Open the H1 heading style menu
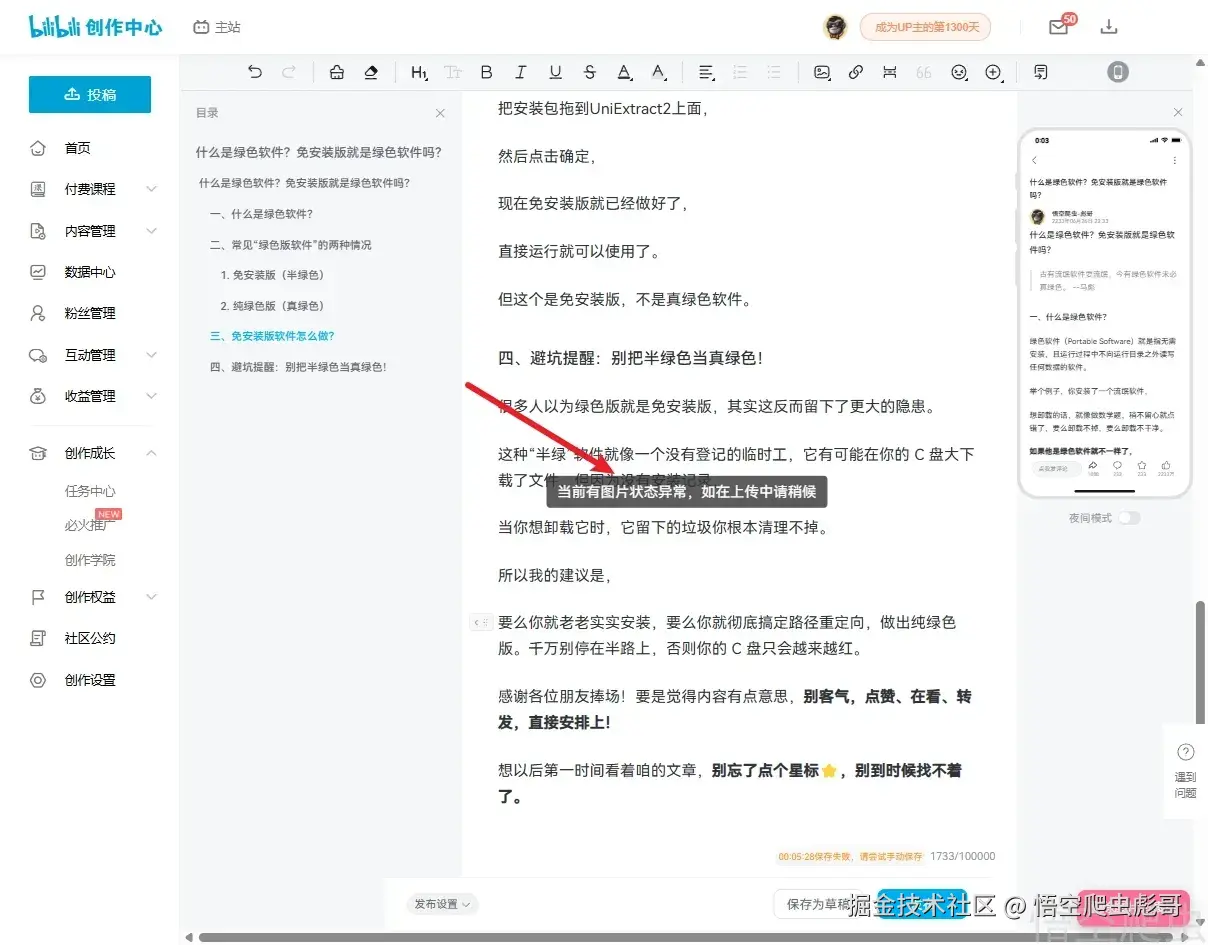 click(419, 72)
